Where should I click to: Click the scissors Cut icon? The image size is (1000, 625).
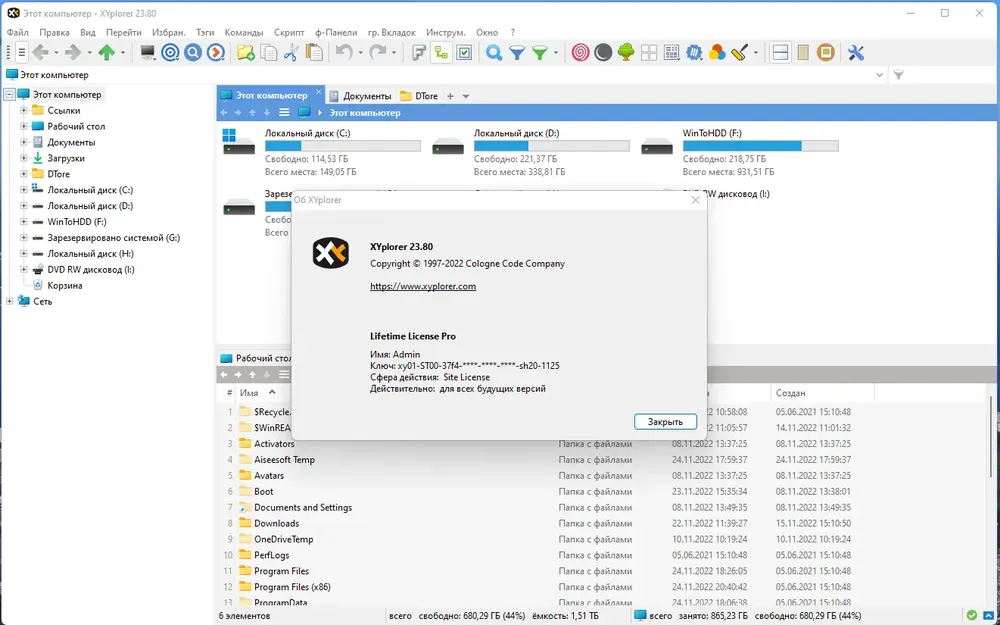[291, 53]
